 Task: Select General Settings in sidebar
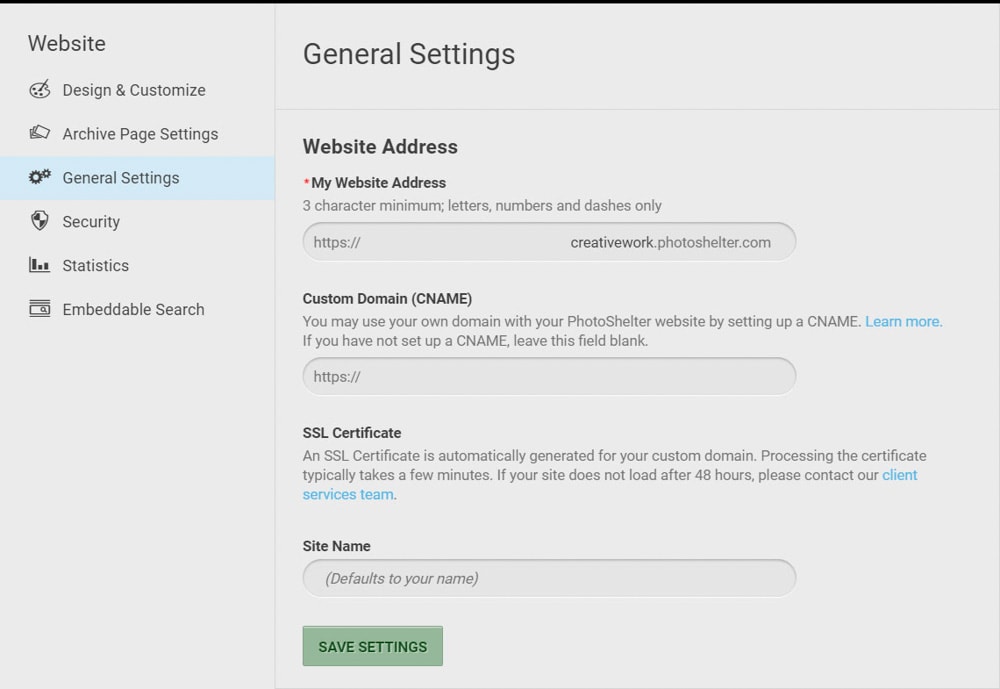pos(137,178)
